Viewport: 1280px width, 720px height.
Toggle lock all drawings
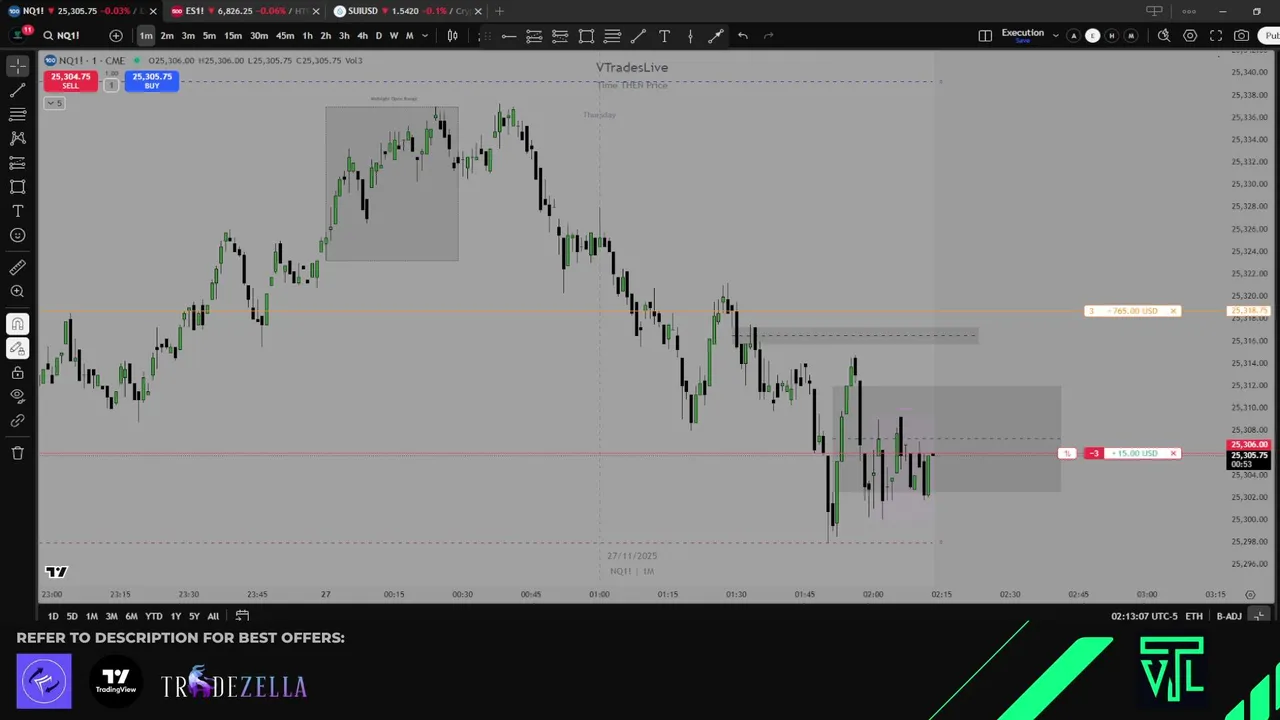coord(17,372)
